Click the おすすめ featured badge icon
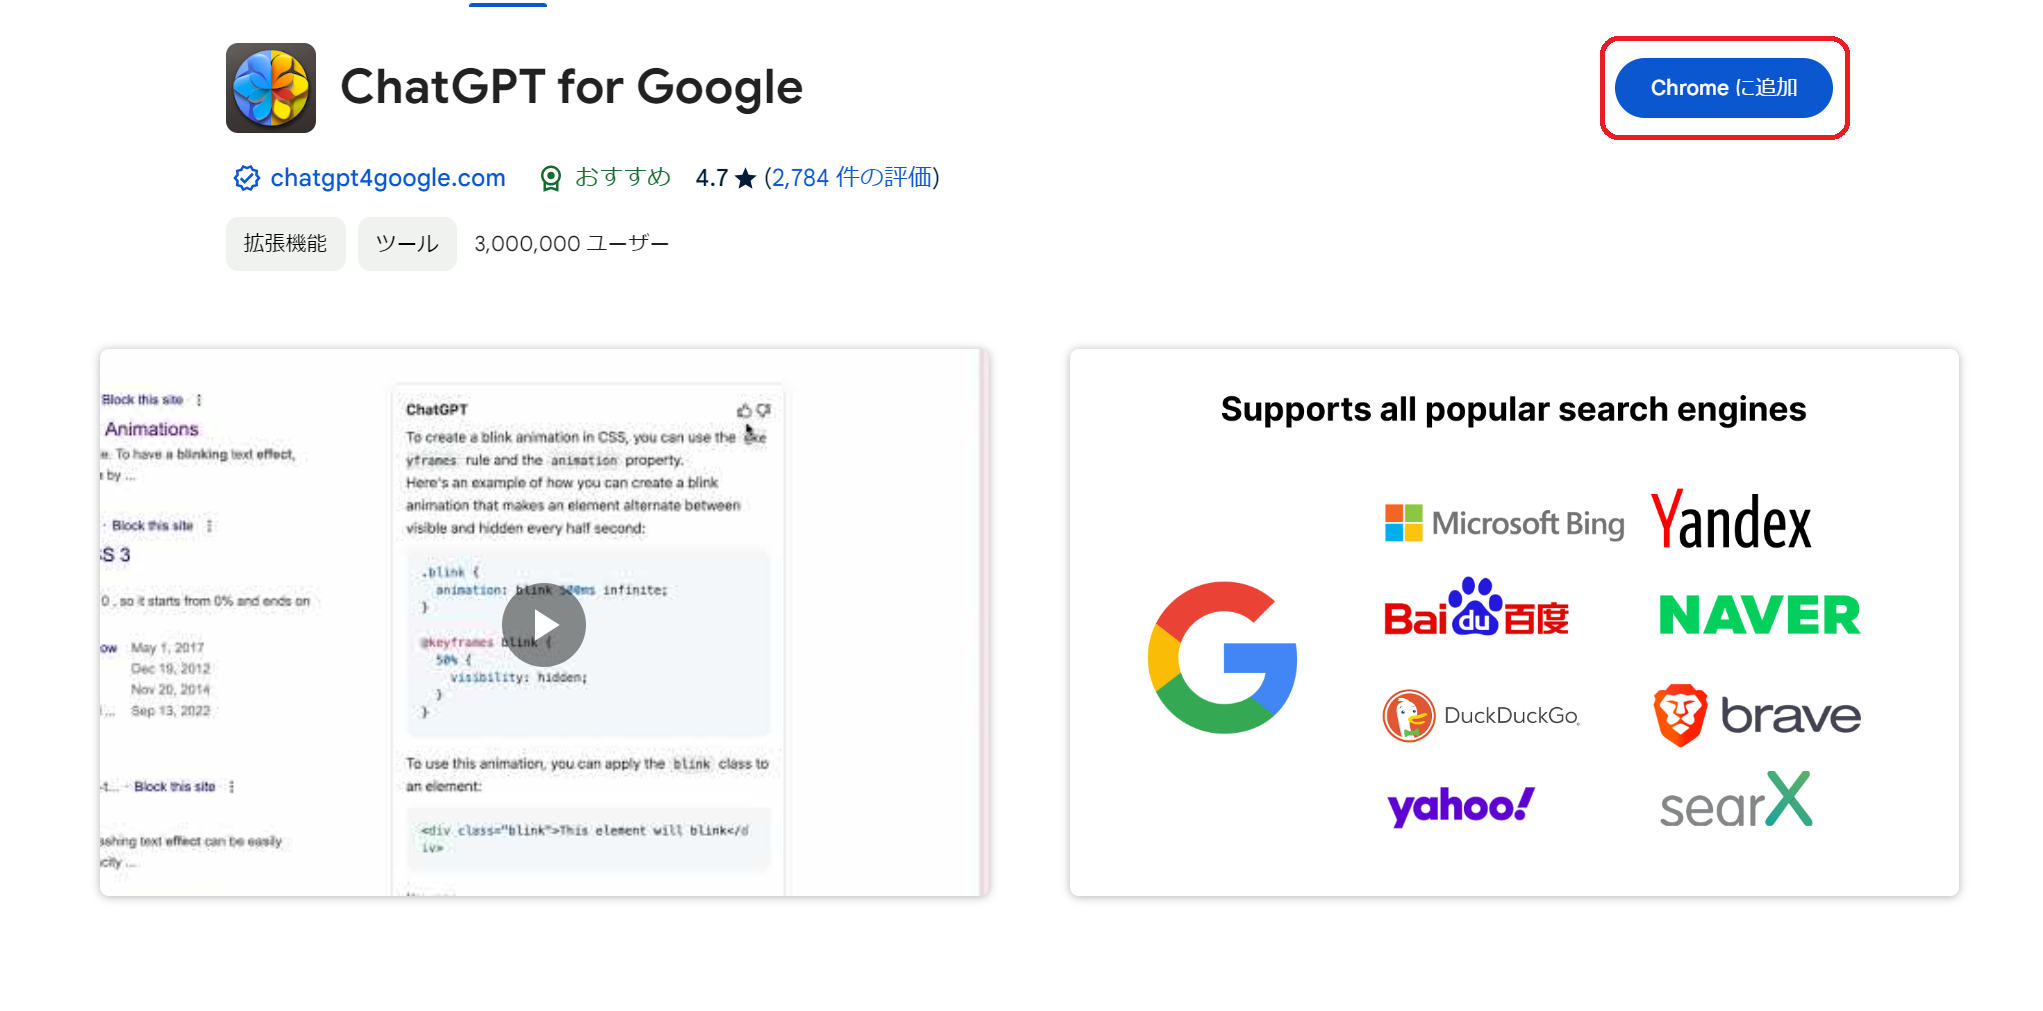The image size is (2043, 1011). tap(551, 178)
